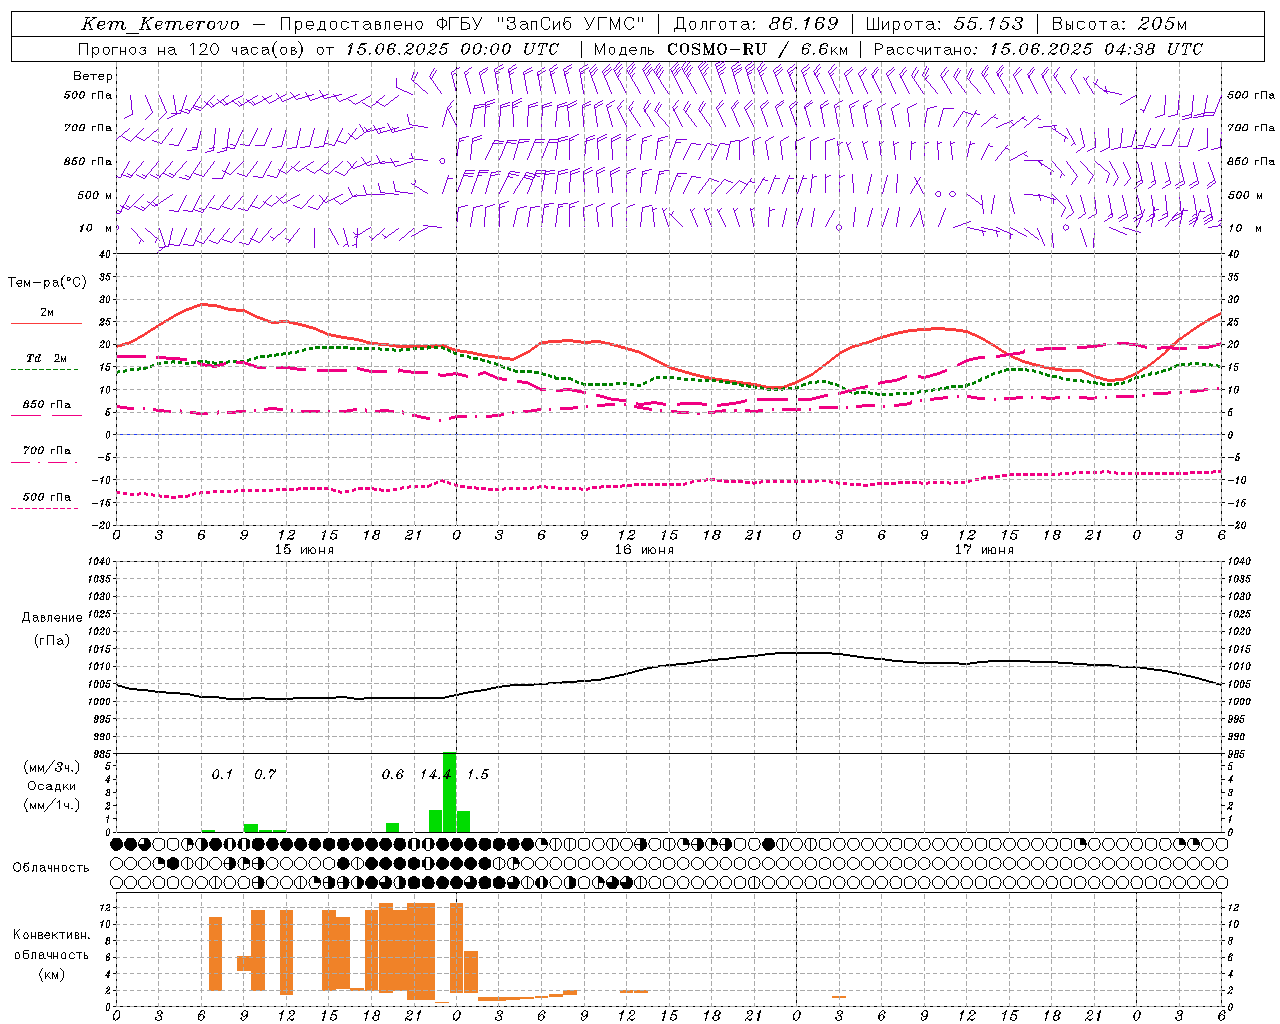Click the Модель COSMO-RU / 6.6км label
The height and width of the screenshot is (1024, 1280).
[721, 49]
